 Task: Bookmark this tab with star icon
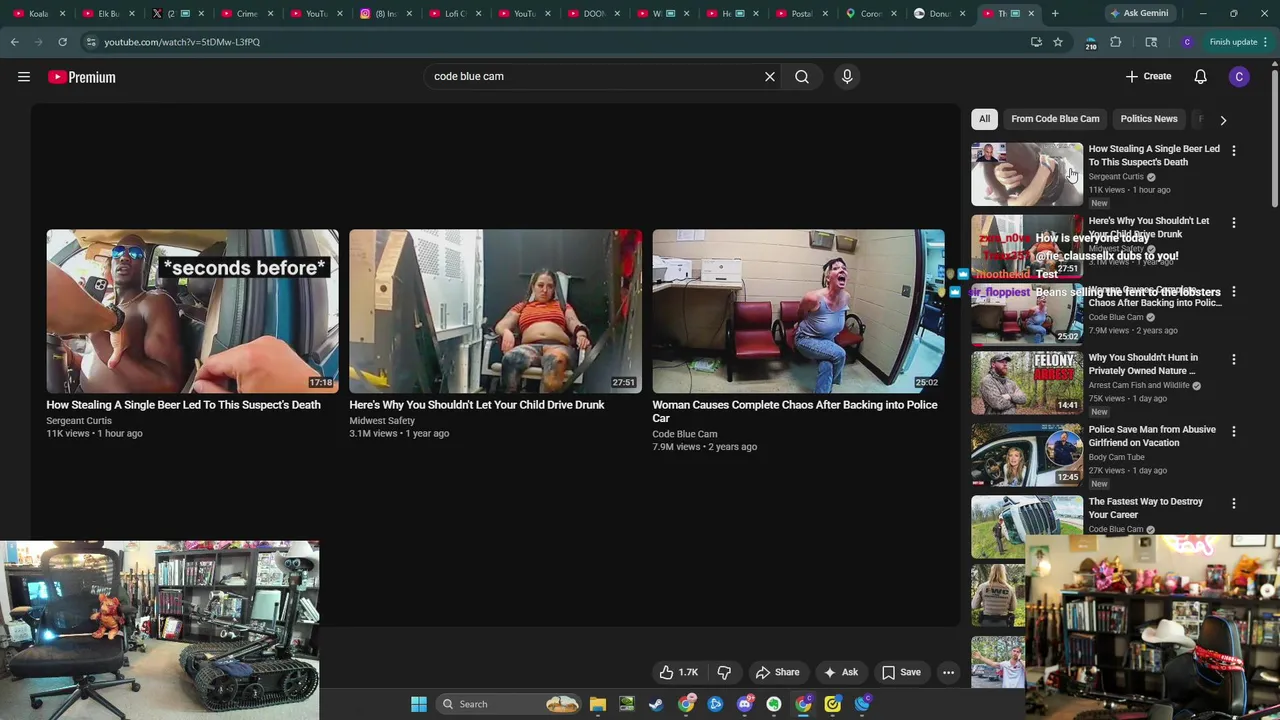pyautogui.click(x=1058, y=42)
